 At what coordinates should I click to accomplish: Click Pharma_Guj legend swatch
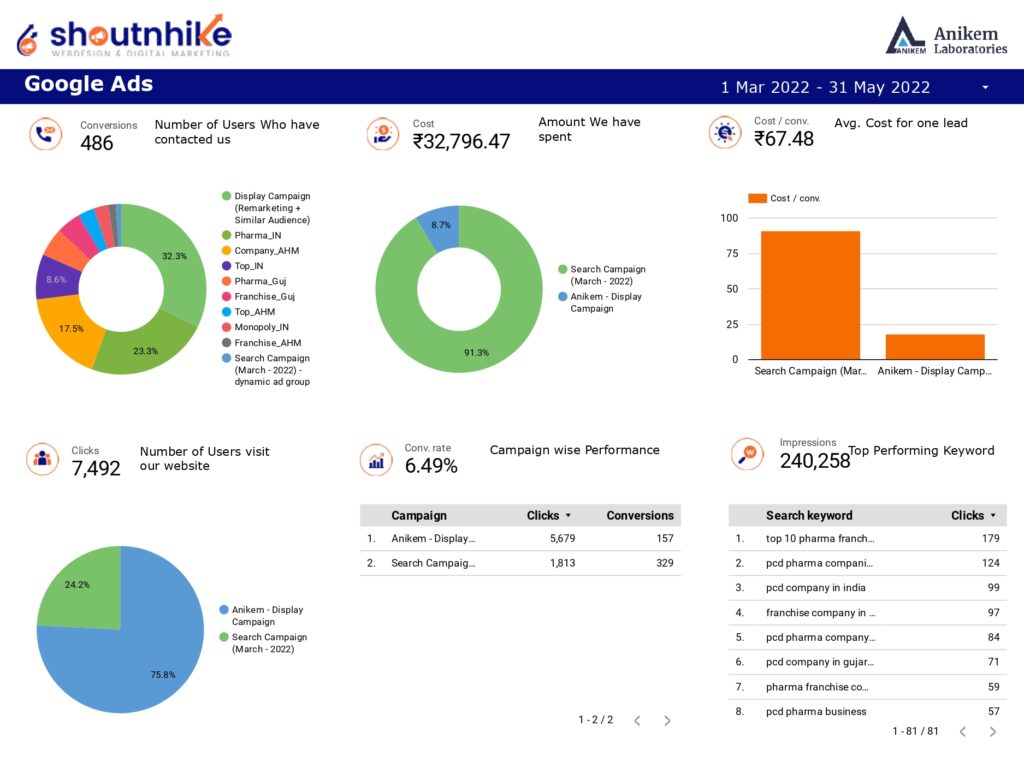227,281
